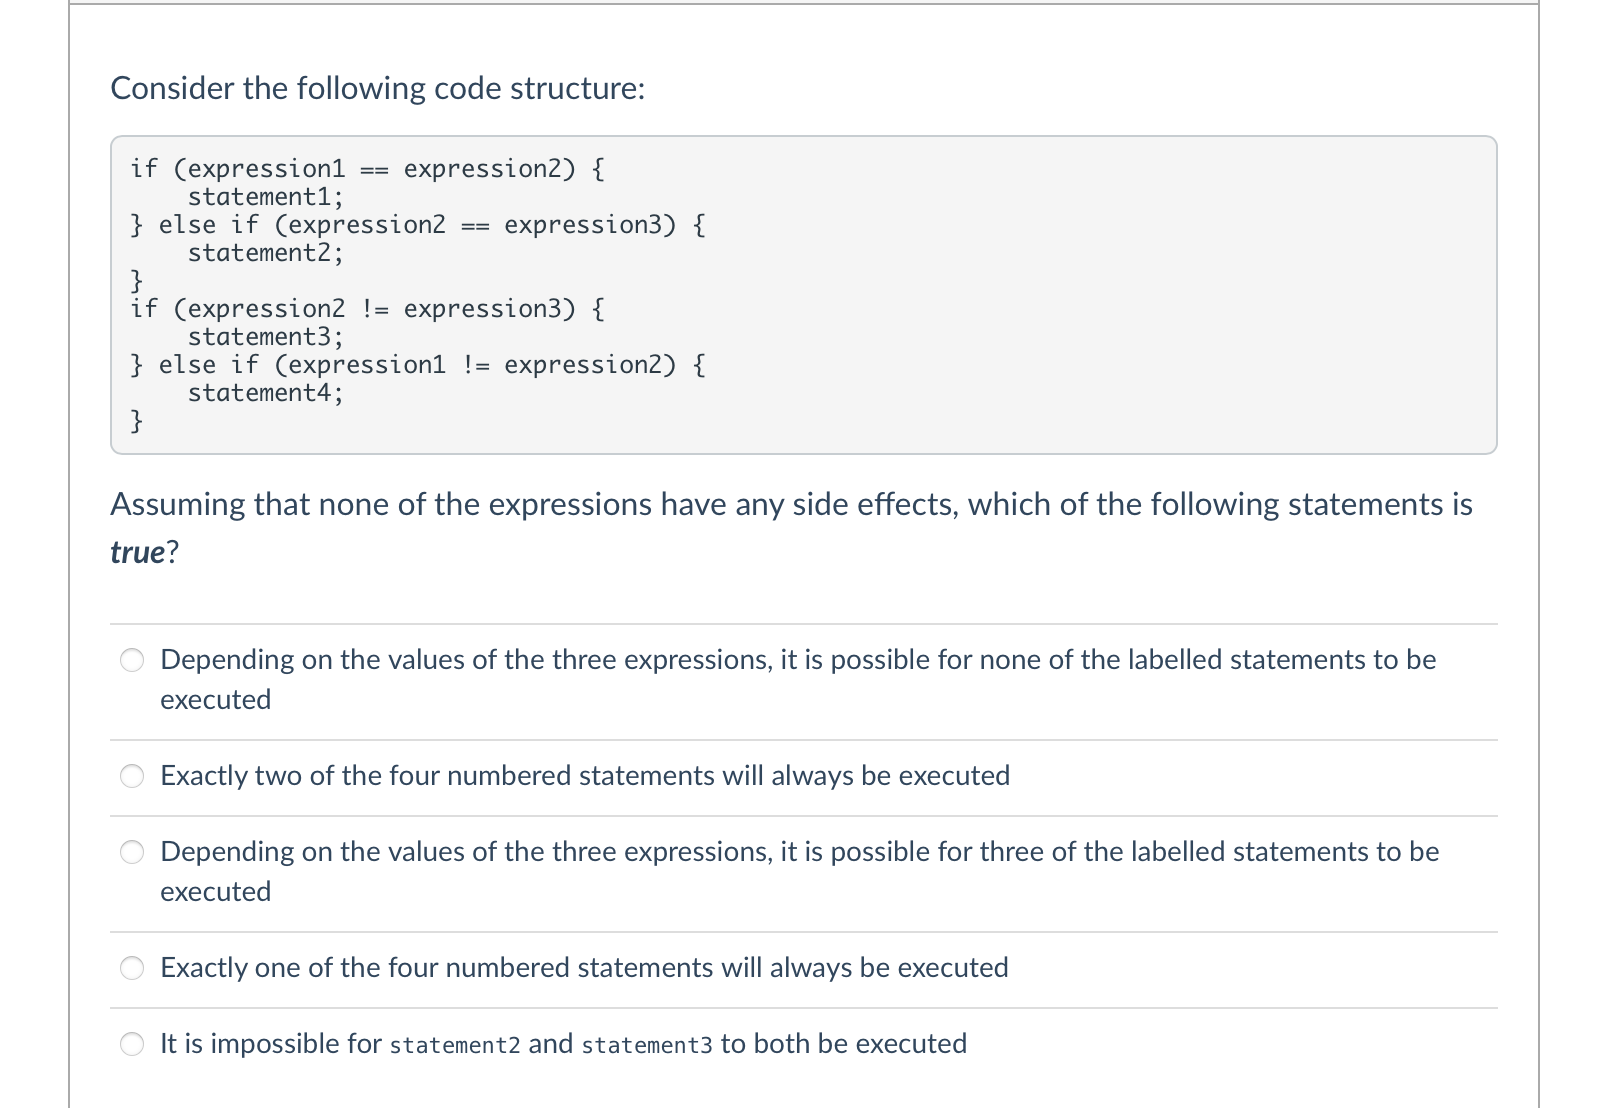Viewport: 1616px width, 1108px height.
Task: Click 'statement2;' line in code block
Action: (x=266, y=252)
